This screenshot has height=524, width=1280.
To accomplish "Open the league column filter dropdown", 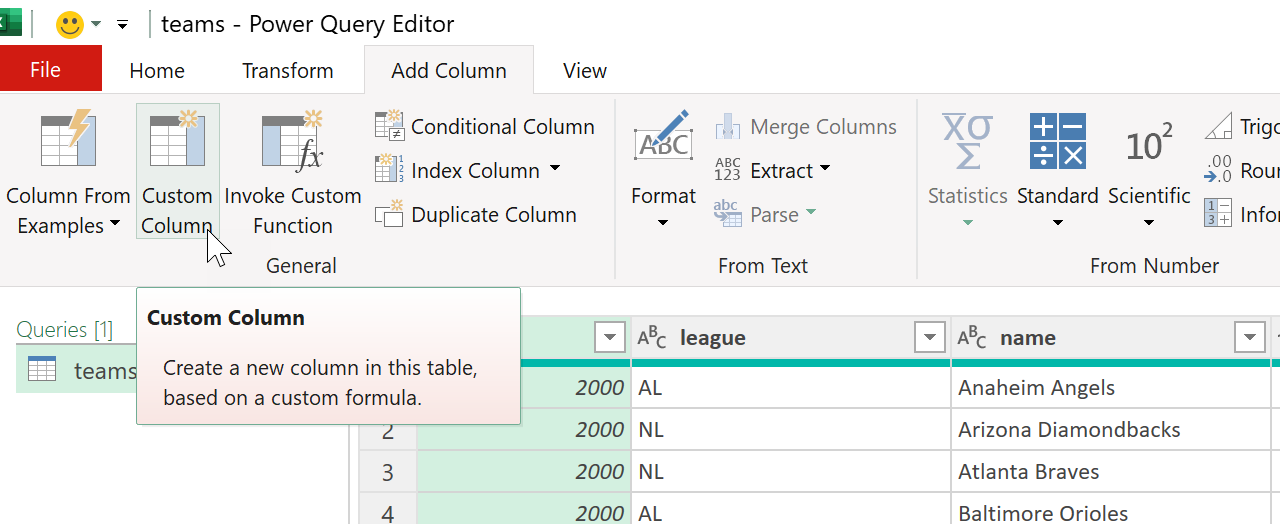I will [x=930, y=338].
